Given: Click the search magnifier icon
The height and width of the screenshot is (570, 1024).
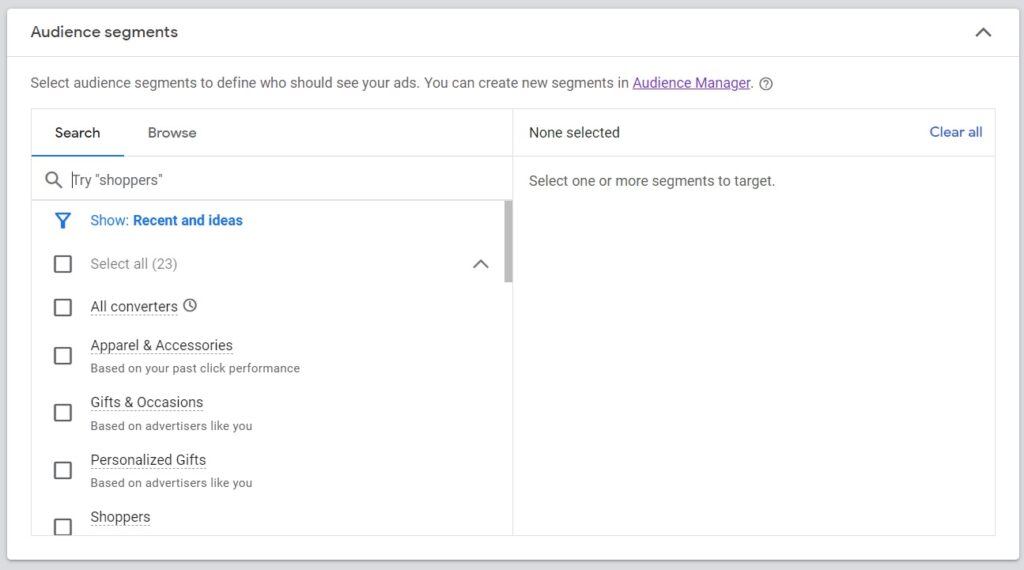Looking at the screenshot, I should pyautogui.click(x=54, y=180).
